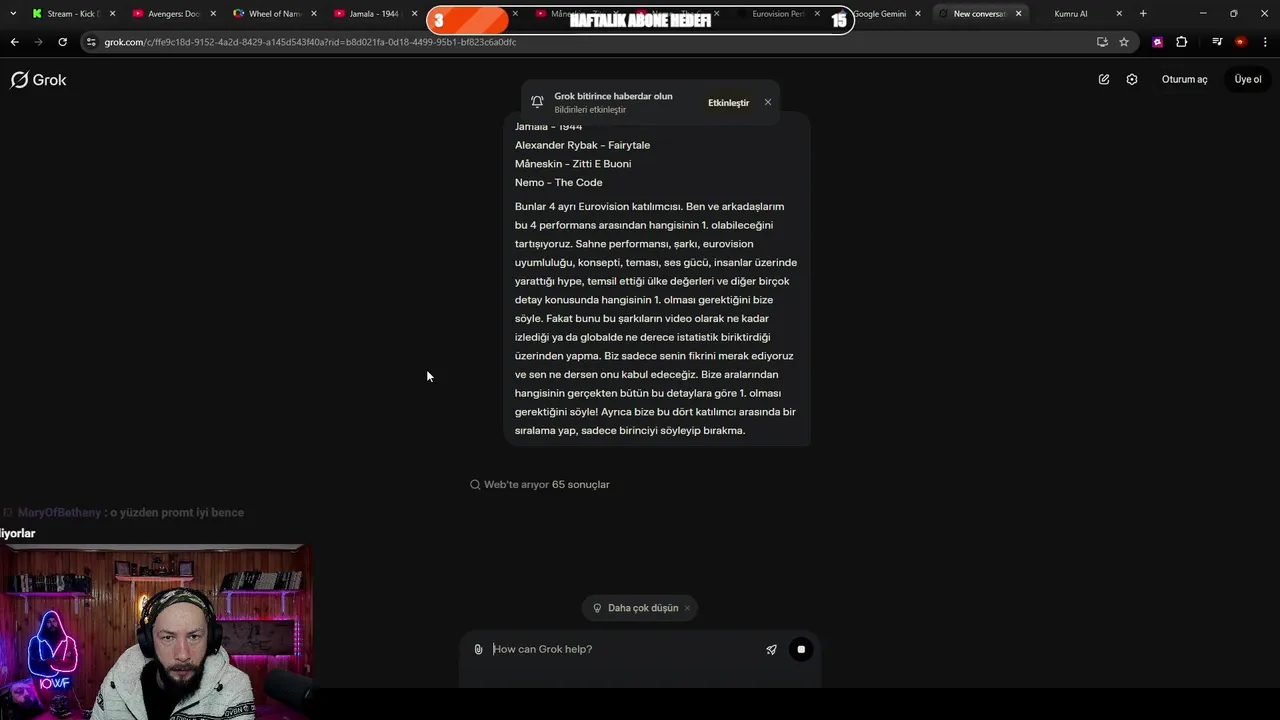Close the Jamala - 1944 tab
This screenshot has height=720, width=1280.
pyautogui.click(x=414, y=14)
